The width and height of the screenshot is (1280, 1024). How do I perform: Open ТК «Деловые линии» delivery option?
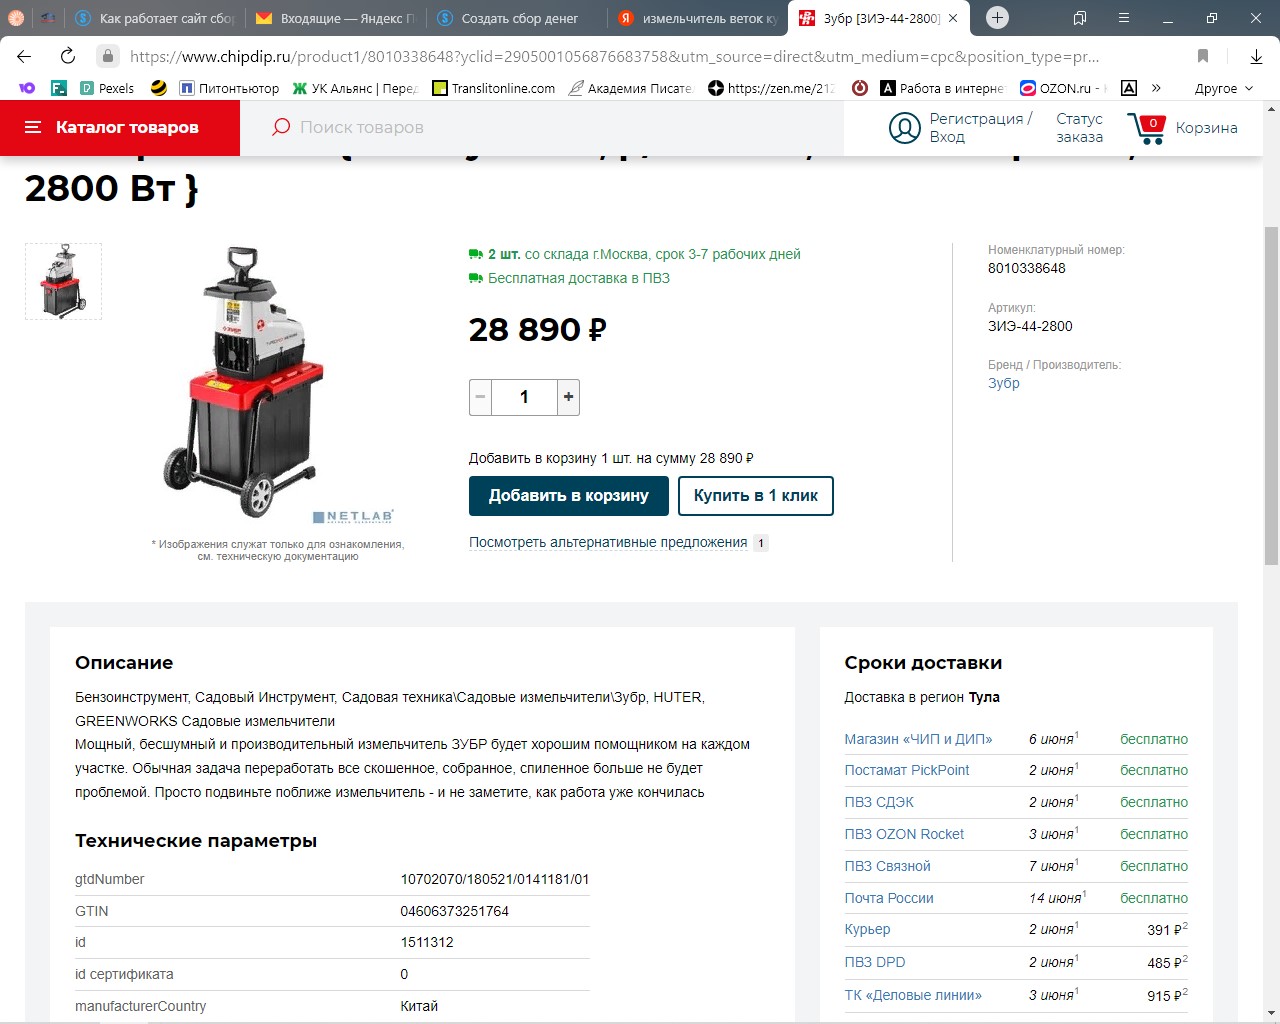click(x=913, y=995)
